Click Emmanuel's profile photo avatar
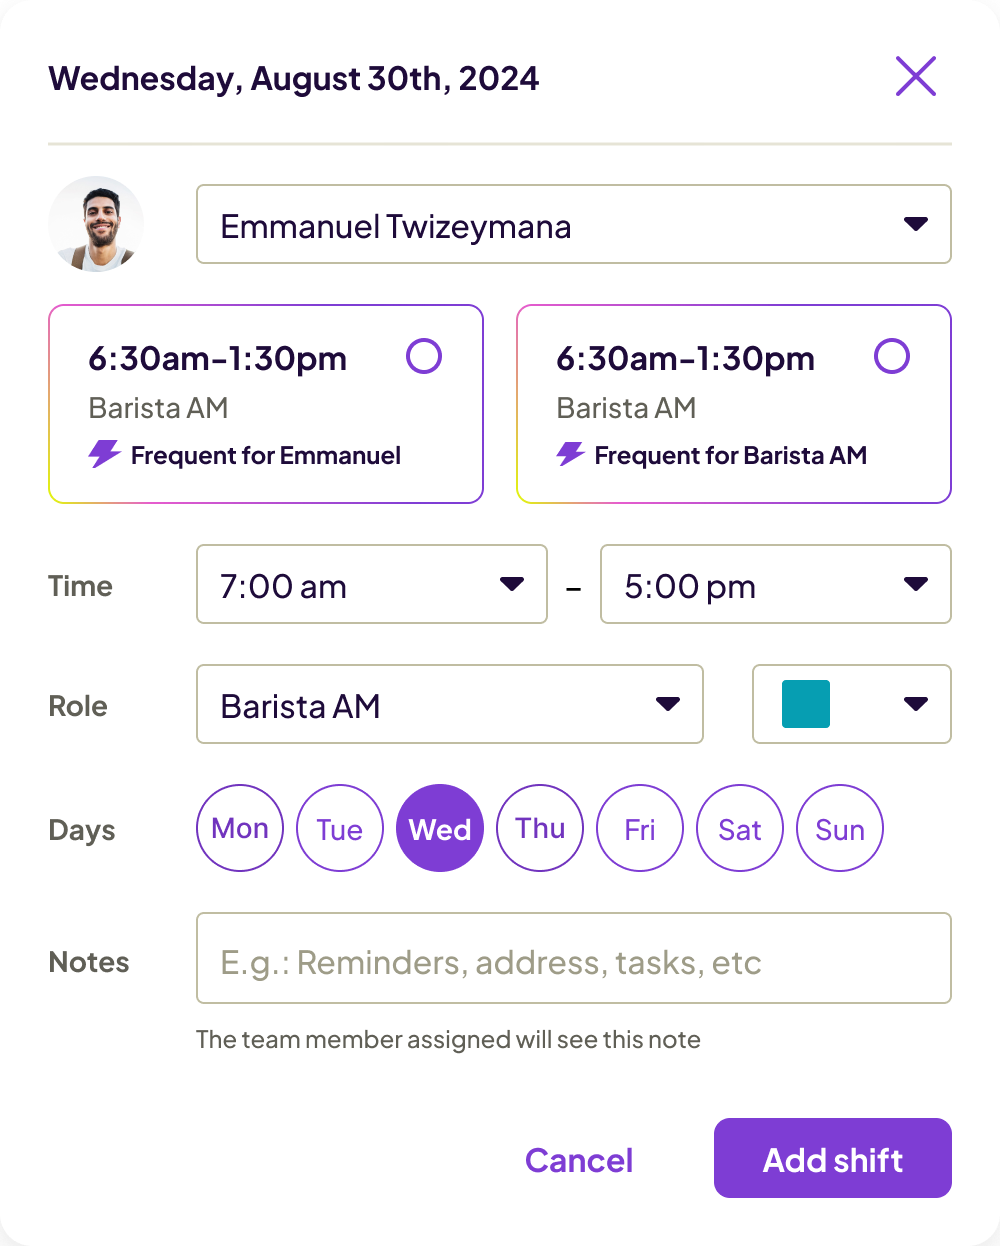Image resolution: width=1000 pixels, height=1246 pixels. click(96, 224)
